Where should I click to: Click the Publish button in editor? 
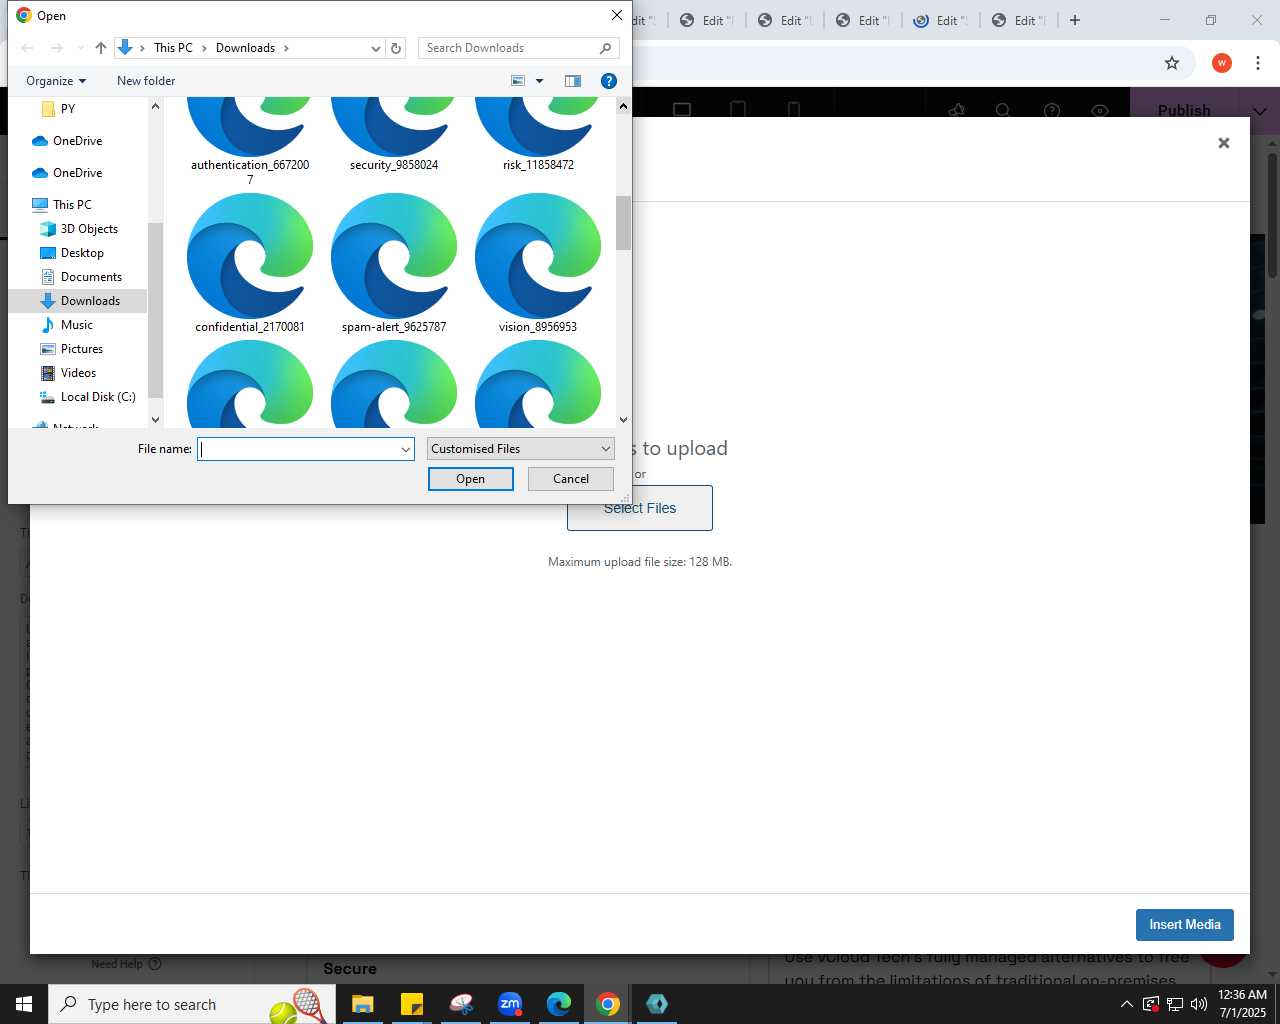[1184, 110]
